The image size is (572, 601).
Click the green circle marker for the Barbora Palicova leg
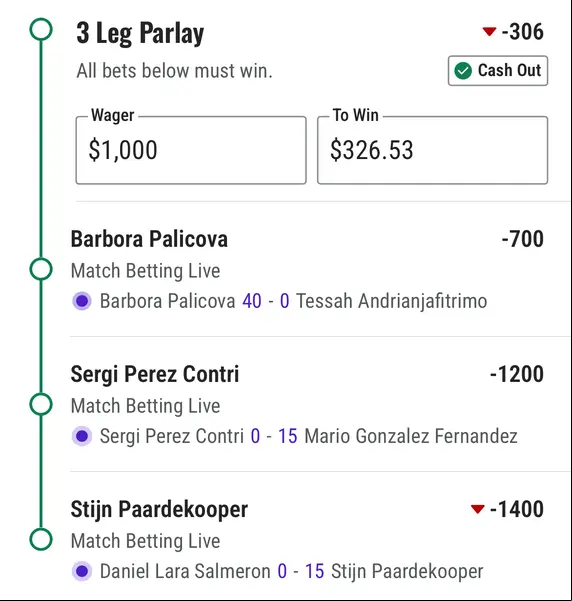(x=41, y=269)
